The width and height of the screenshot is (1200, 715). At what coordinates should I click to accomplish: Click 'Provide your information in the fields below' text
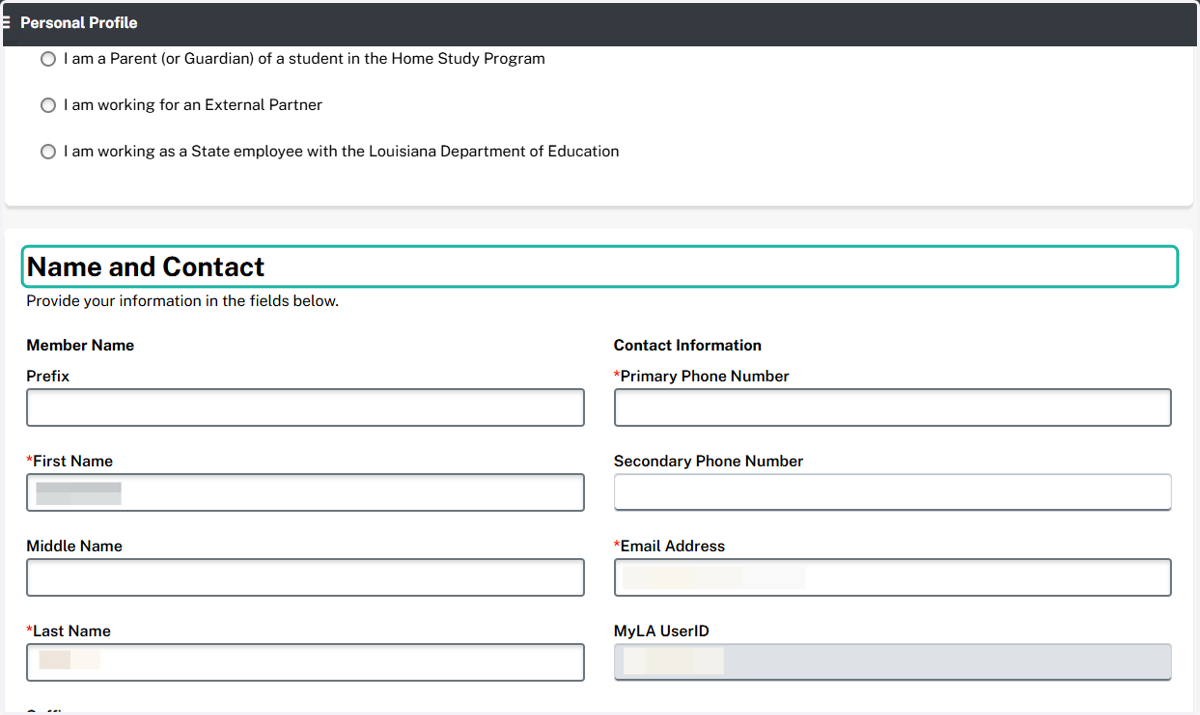tap(182, 301)
